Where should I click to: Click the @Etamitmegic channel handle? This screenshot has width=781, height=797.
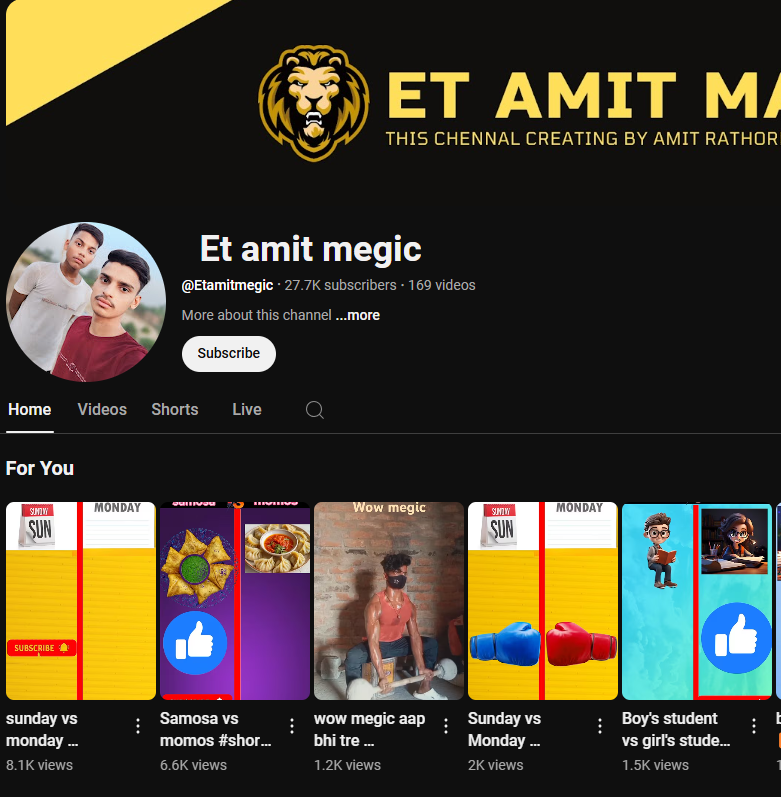tap(227, 286)
